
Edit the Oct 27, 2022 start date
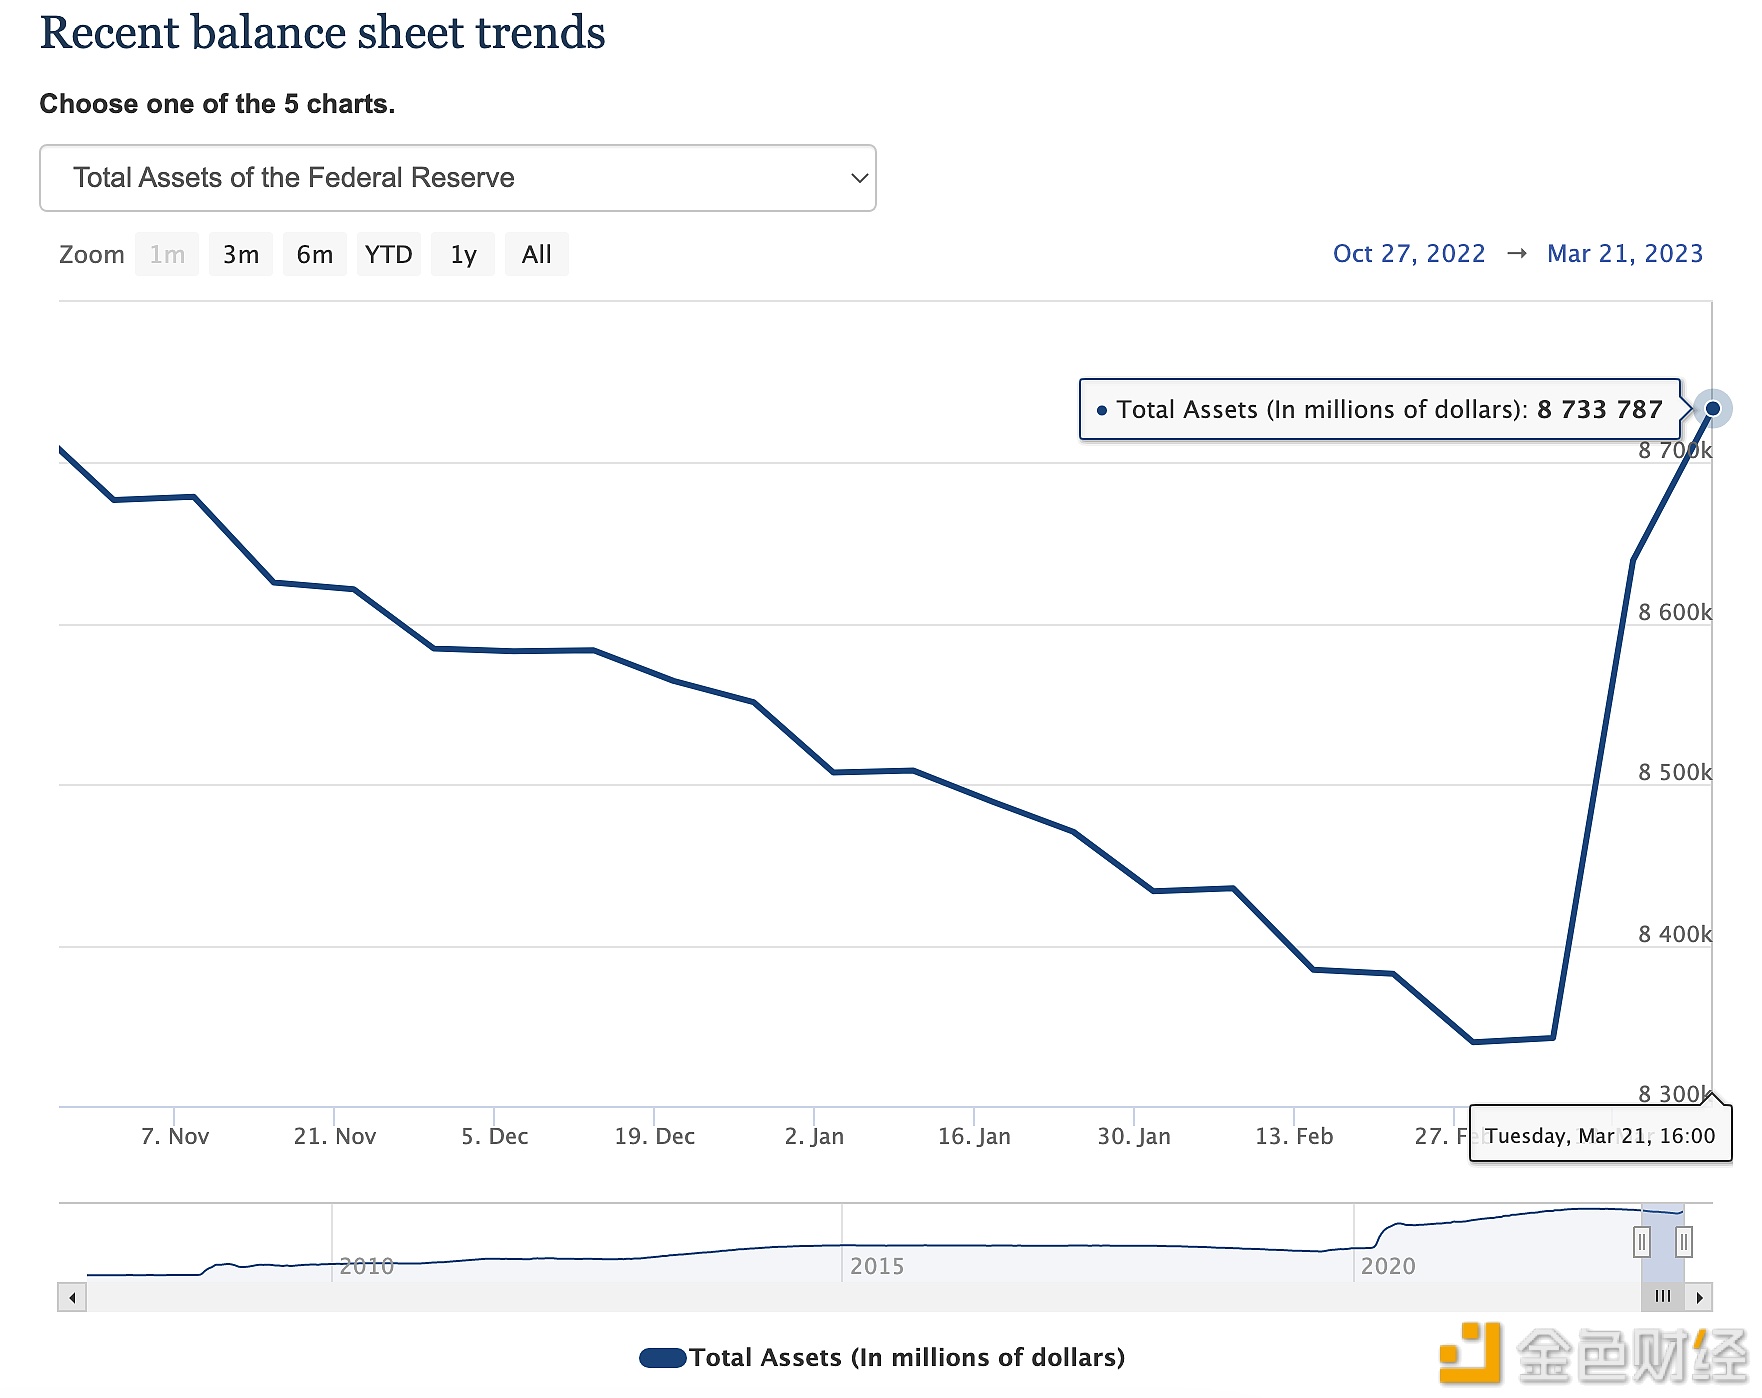click(x=1408, y=254)
